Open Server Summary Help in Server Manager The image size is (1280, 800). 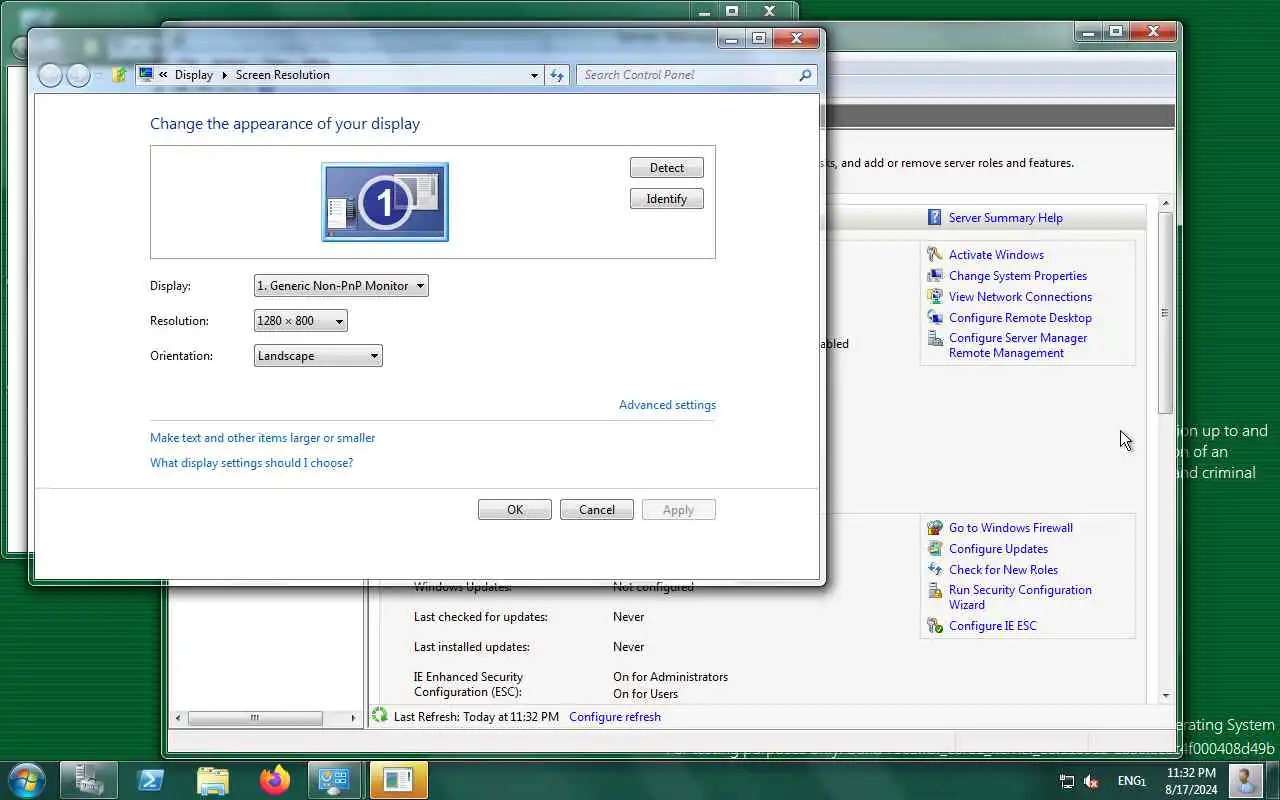point(1006,218)
